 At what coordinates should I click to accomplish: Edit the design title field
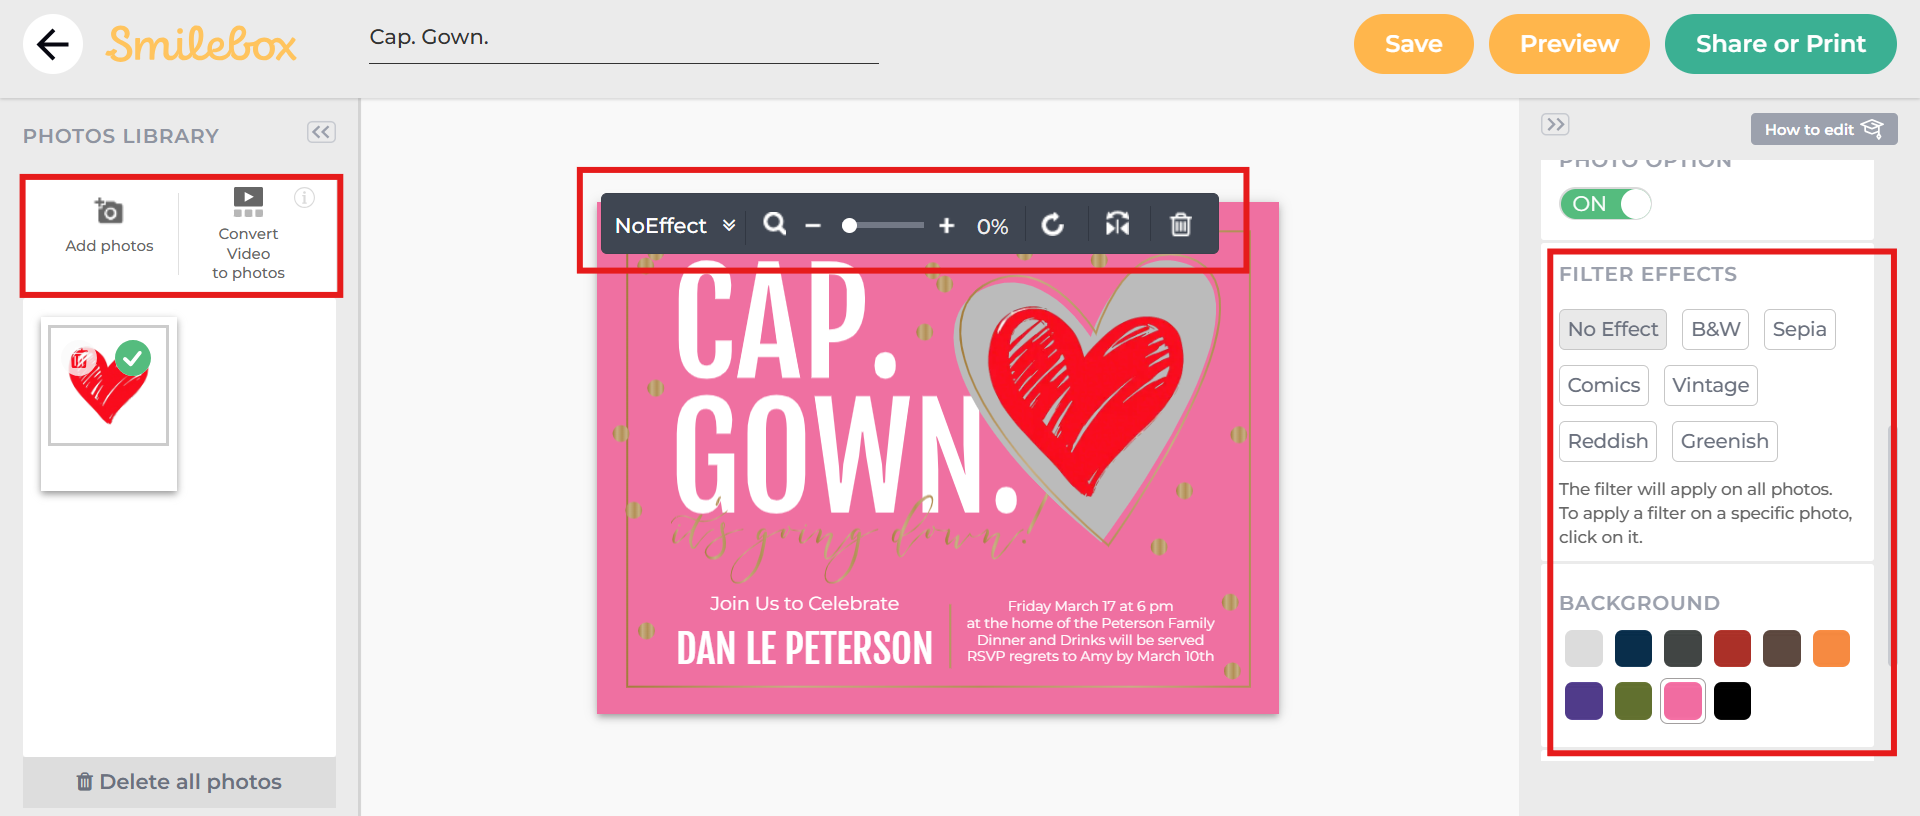click(623, 40)
